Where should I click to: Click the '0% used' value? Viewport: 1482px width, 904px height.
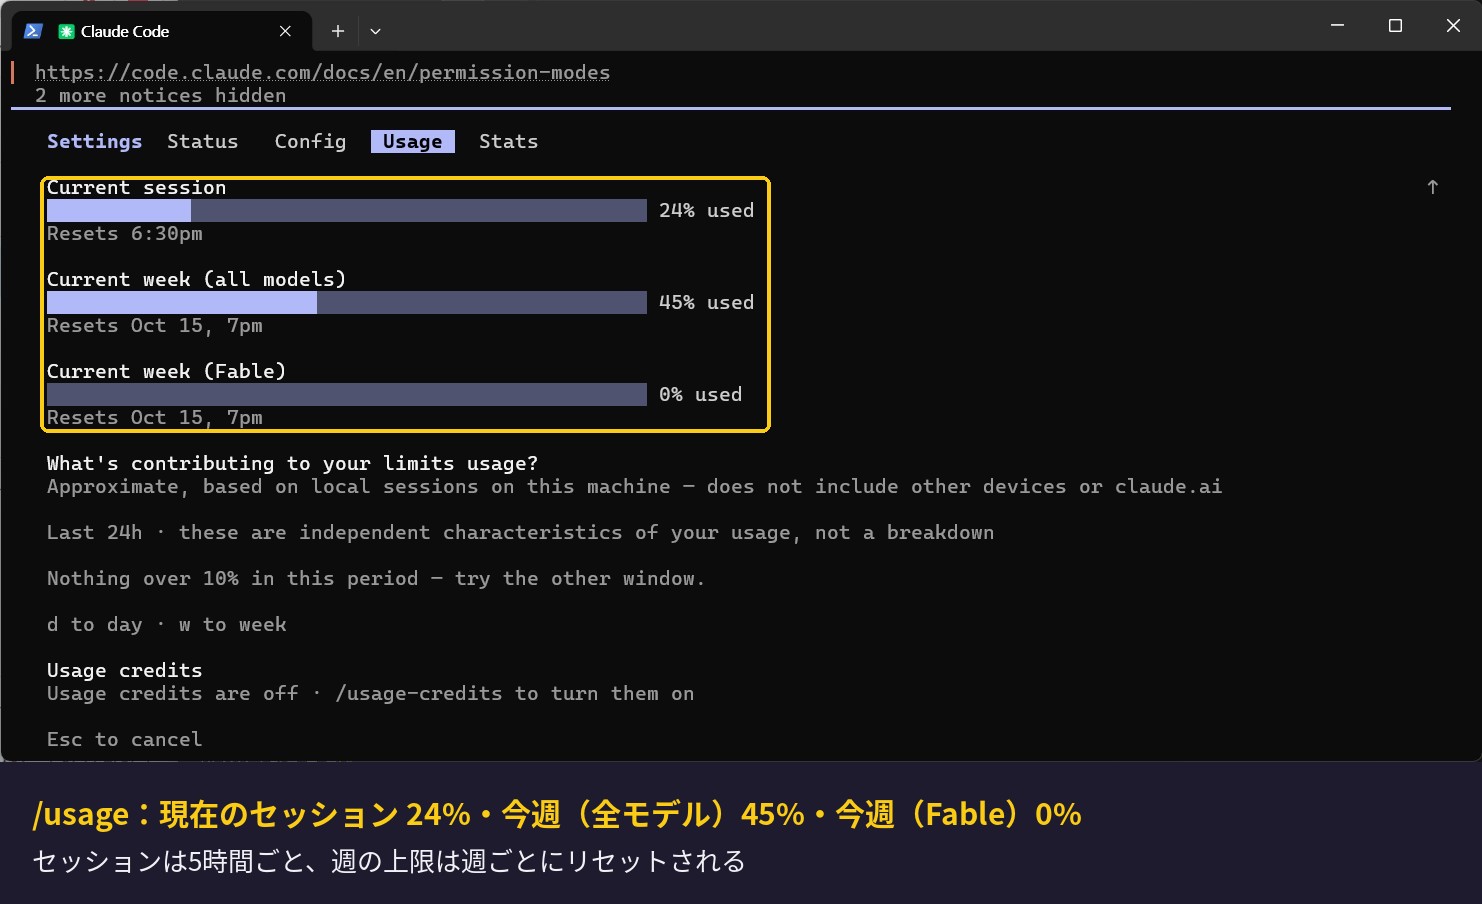[700, 394]
